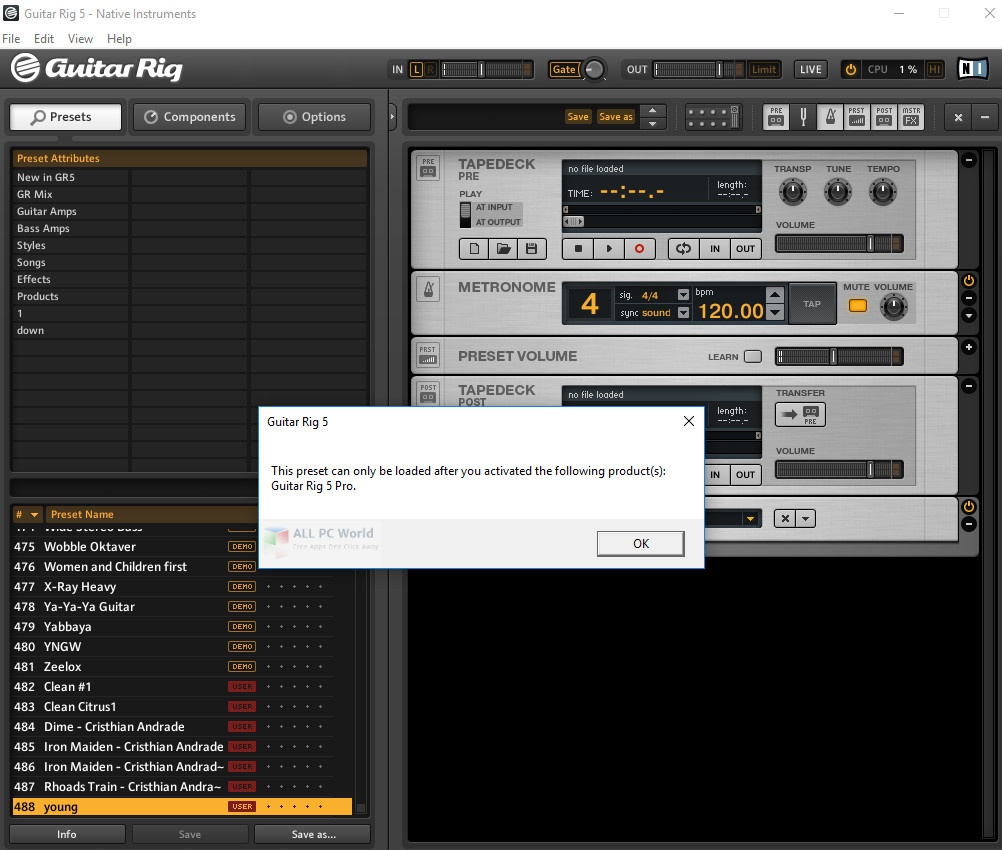Collapse the Tapedeck Pre module

[x=969, y=160]
